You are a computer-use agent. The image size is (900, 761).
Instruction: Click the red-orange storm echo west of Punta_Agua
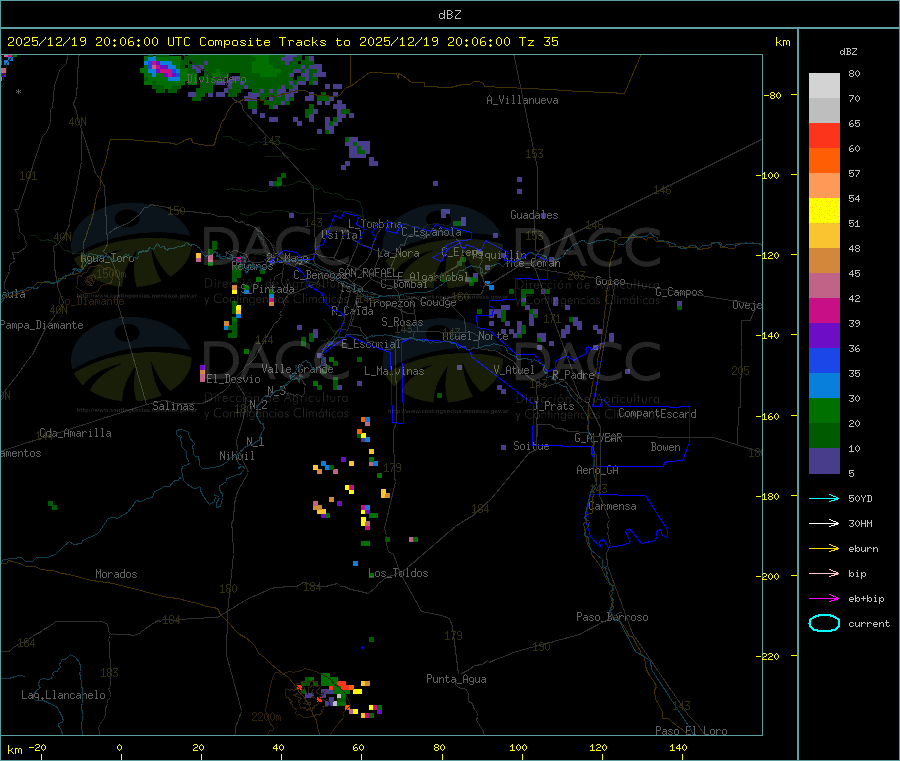344,686
